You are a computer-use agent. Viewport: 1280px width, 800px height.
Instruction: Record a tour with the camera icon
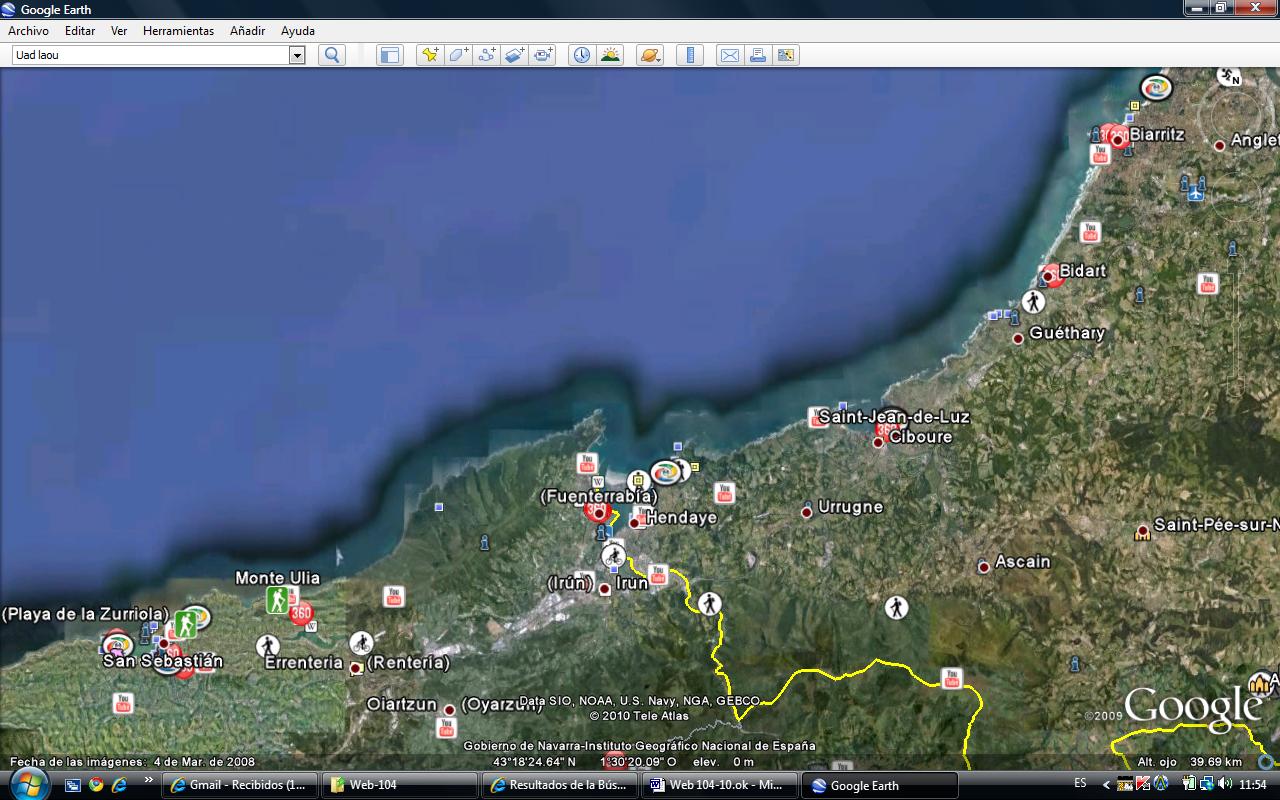point(543,55)
